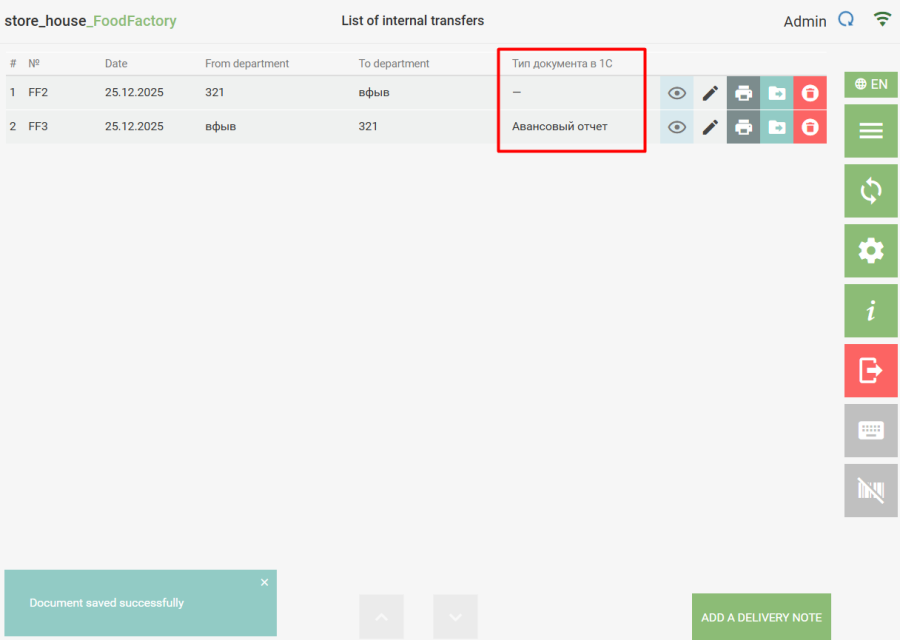This screenshot has width=900, height=640.
Task: Print transfer document FF3
Action: [x=743, y=127]
